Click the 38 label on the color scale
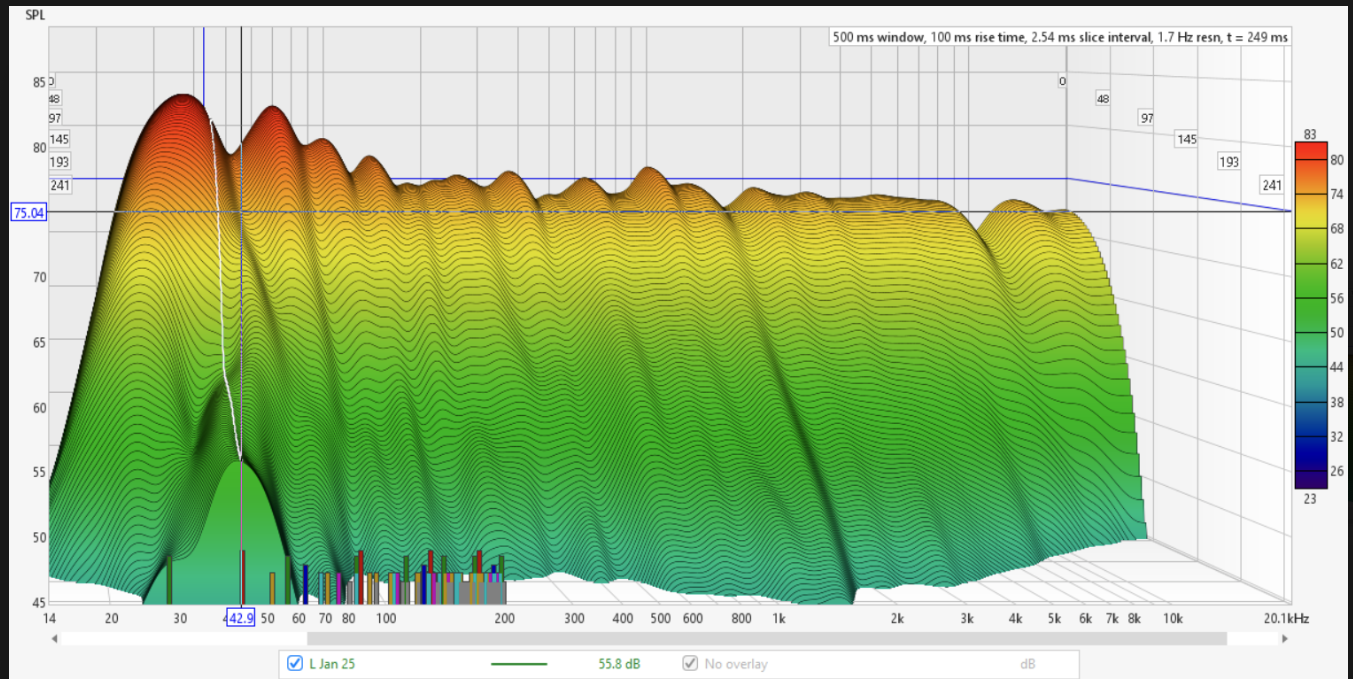Image resolution: width=1353 pixels, height=679 pixels. click(1336, 402)
